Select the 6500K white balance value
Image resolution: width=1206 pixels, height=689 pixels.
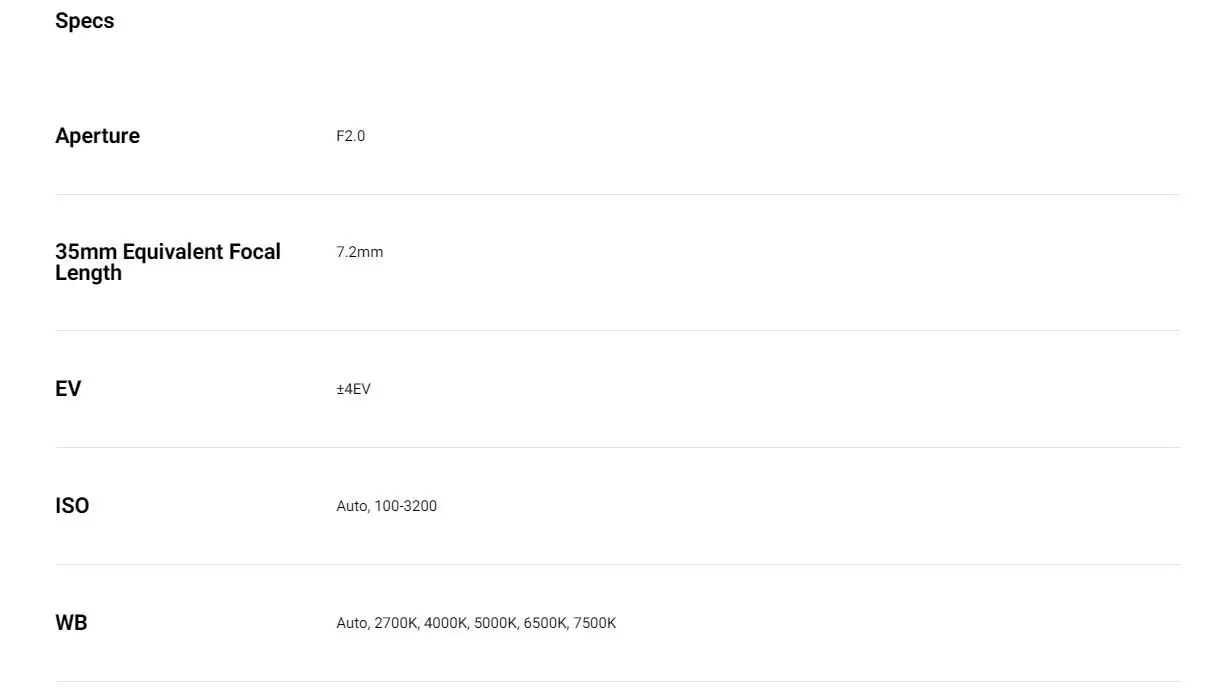(545, 623)
